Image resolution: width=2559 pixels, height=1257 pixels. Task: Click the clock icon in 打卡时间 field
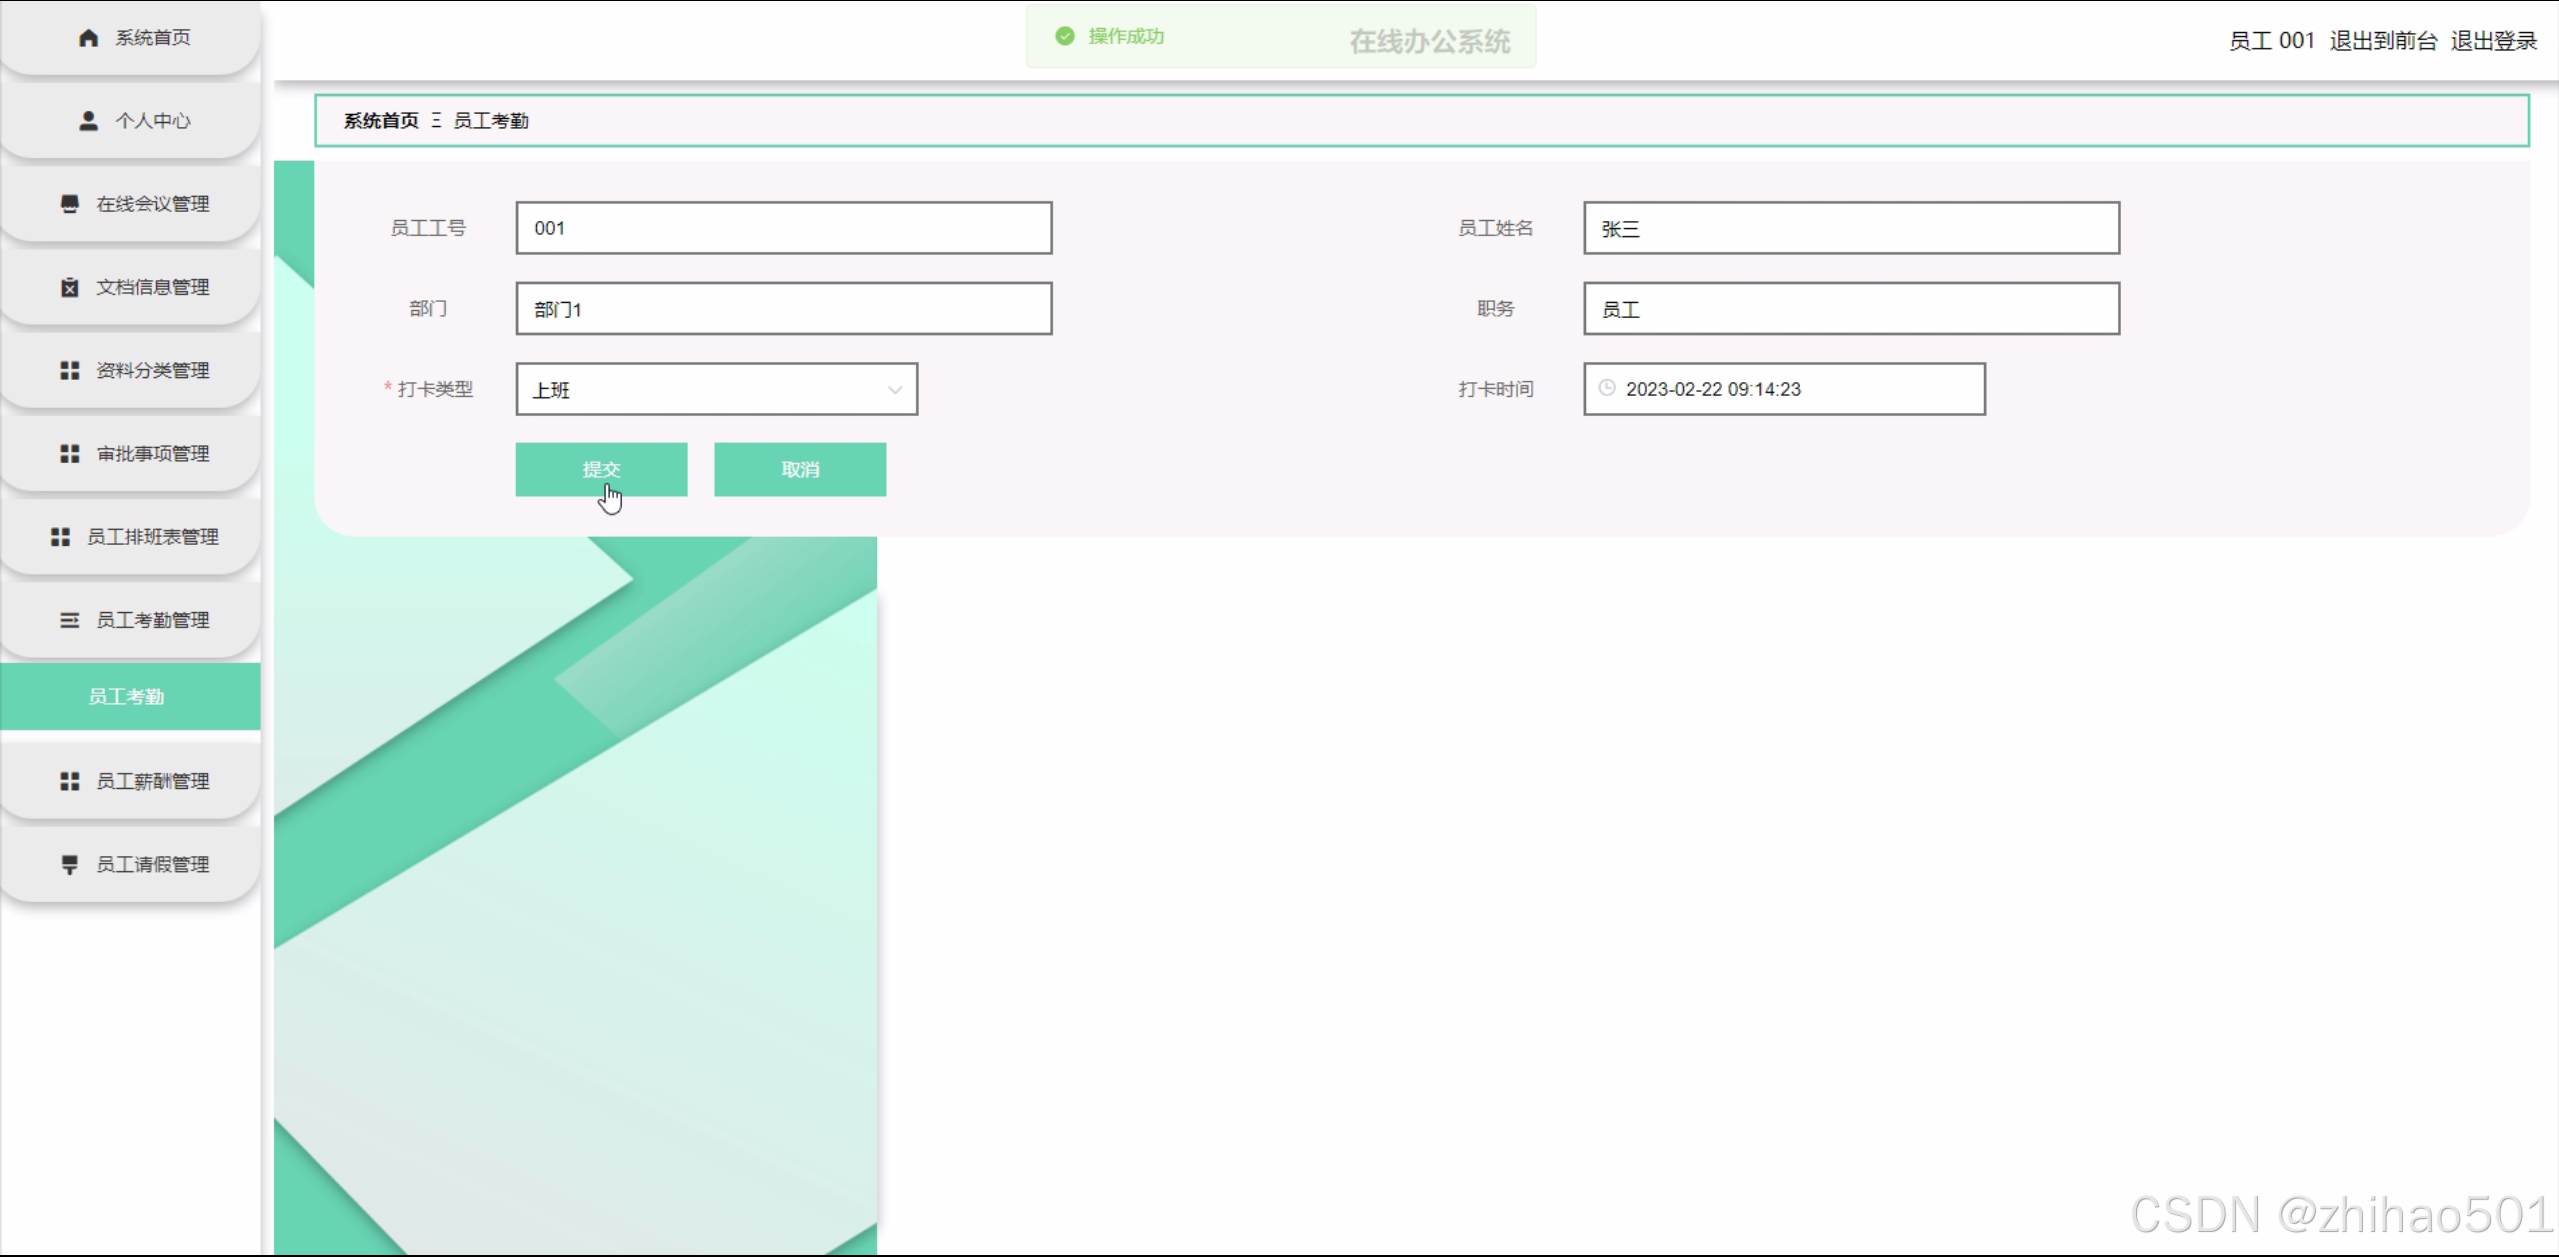coord(1607,389)
